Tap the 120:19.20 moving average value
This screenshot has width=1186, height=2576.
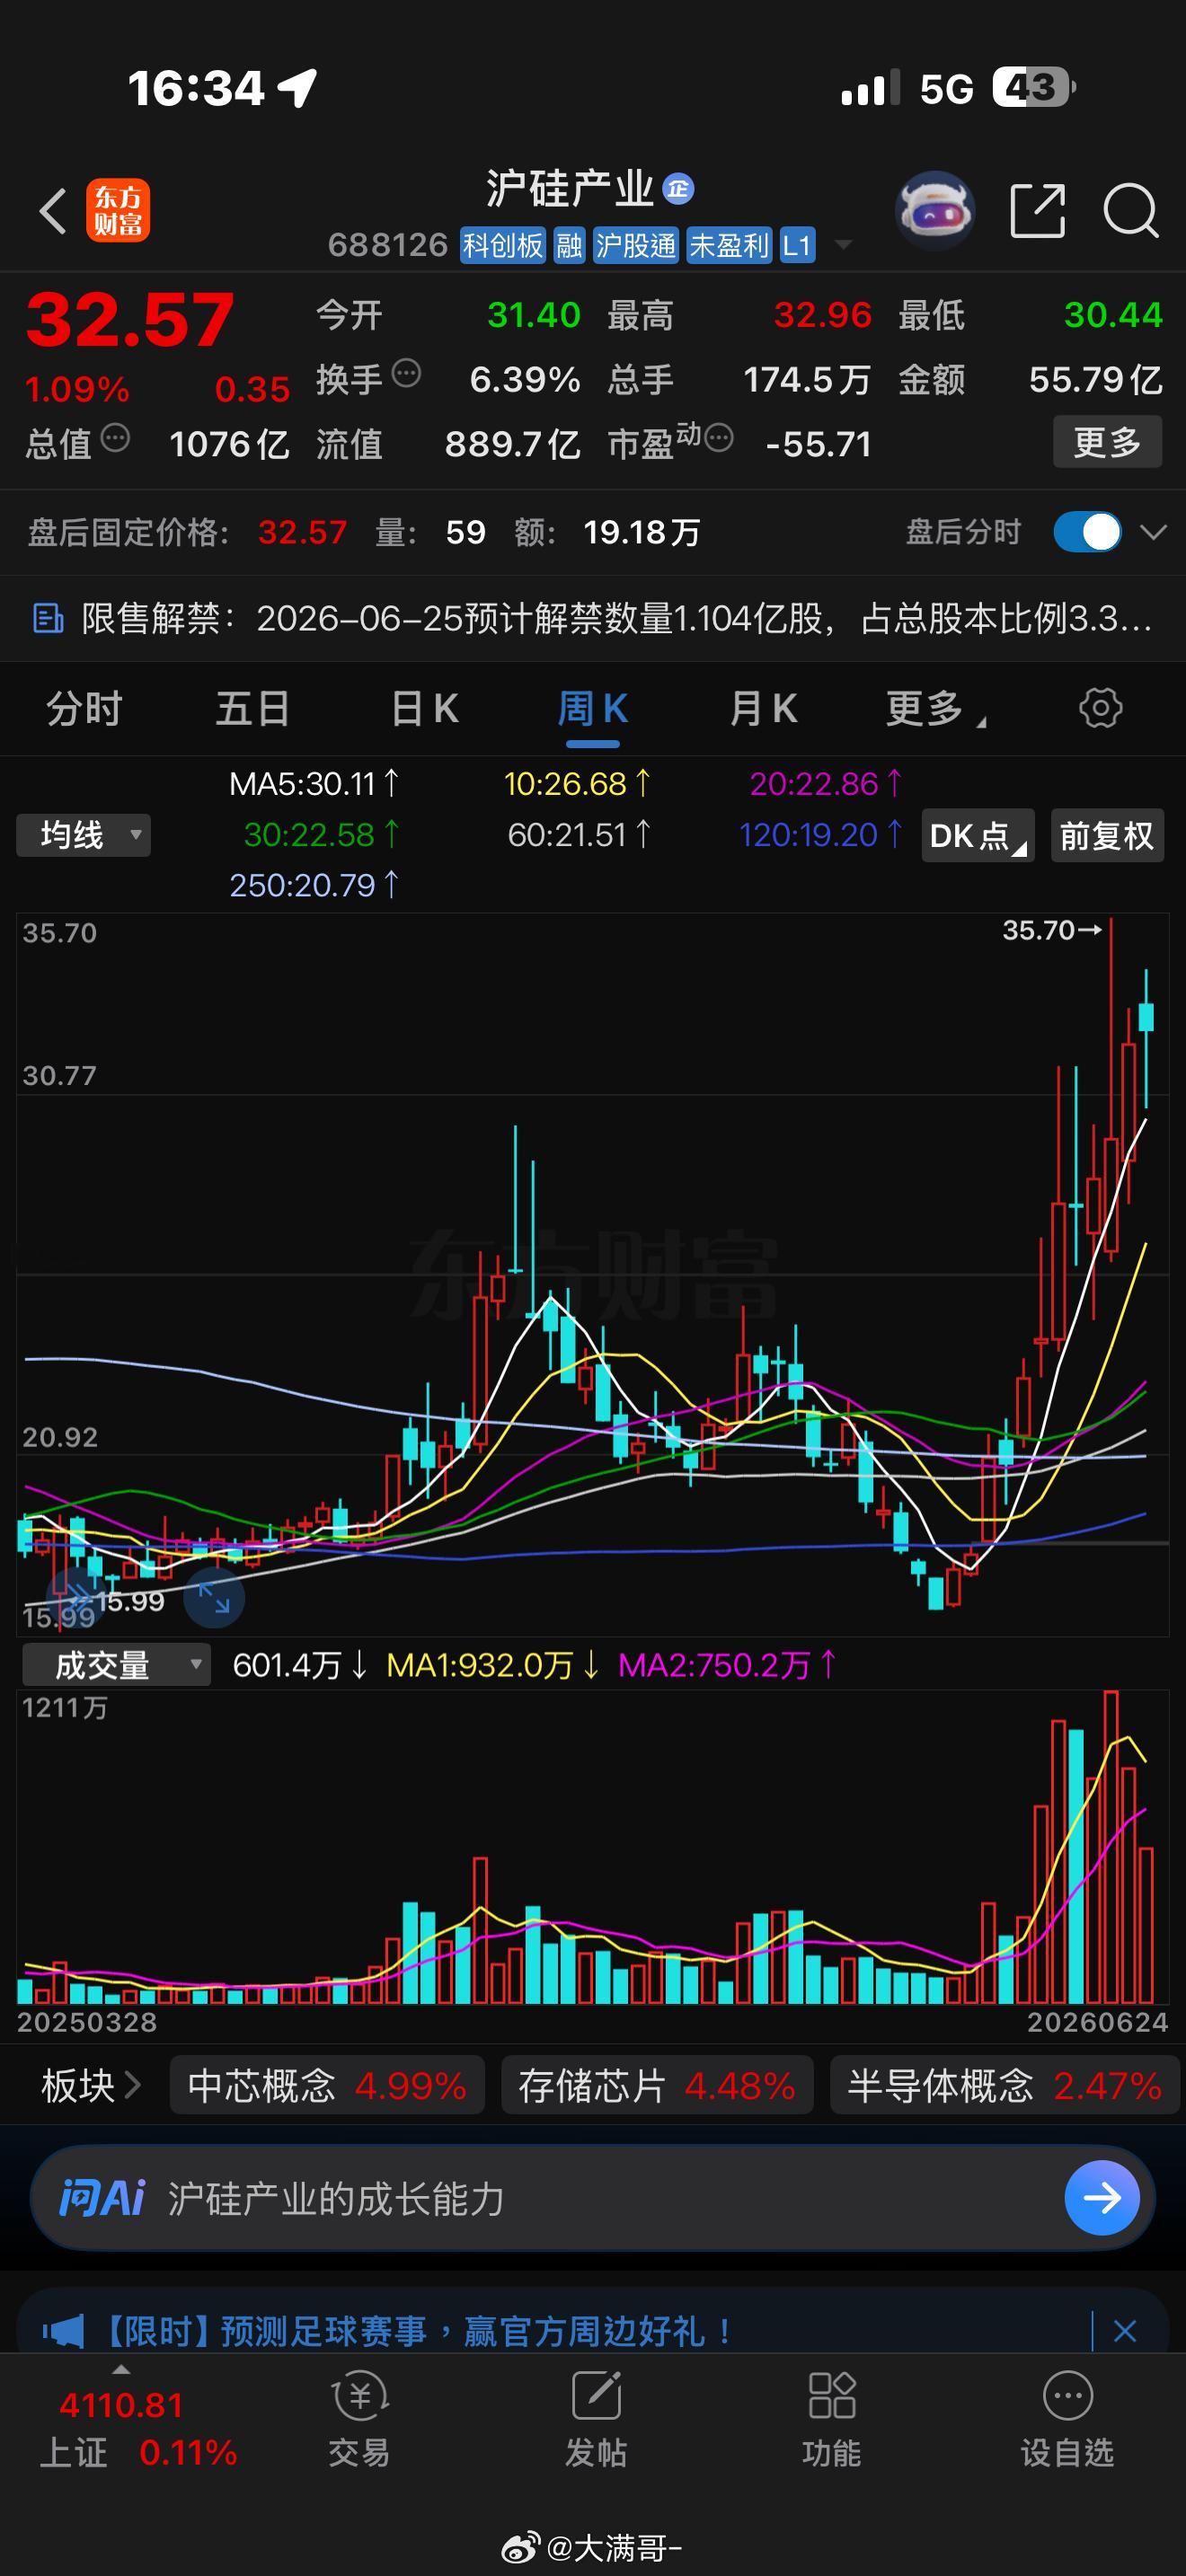tap(820, 835)
